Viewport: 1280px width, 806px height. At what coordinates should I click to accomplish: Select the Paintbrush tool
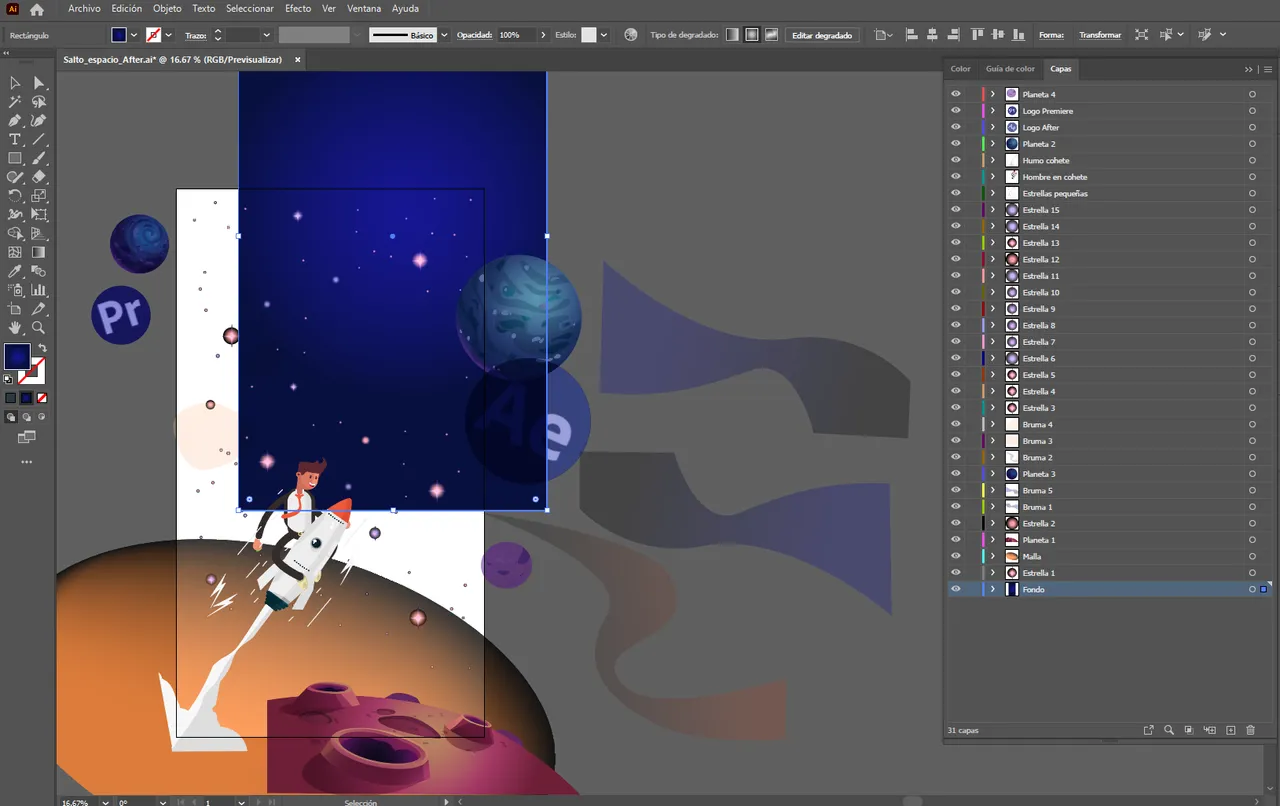pyautogui.click(x=39, y=158)
